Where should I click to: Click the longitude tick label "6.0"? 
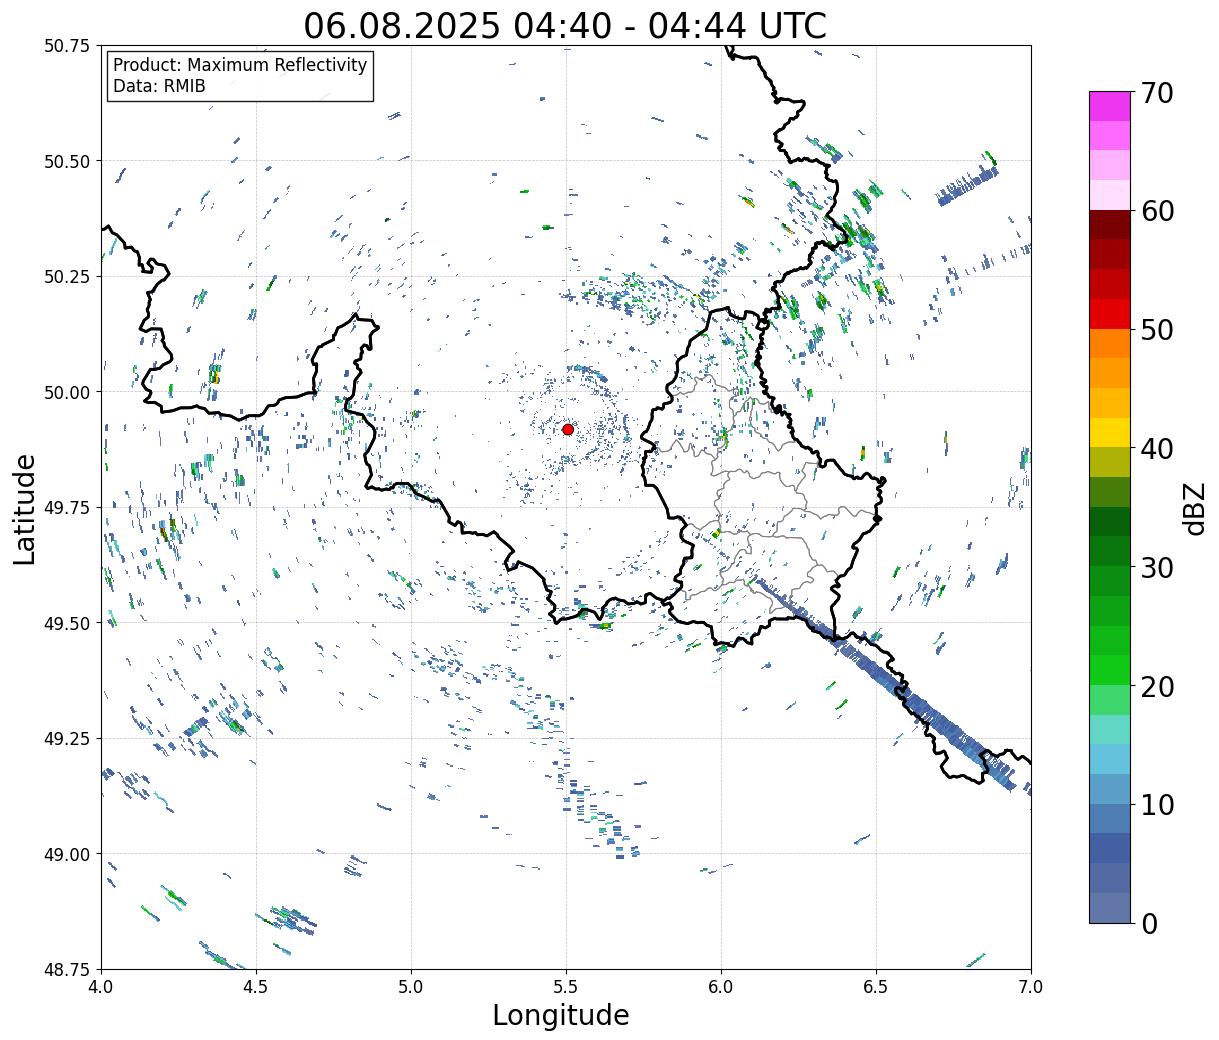pos(721,987)
